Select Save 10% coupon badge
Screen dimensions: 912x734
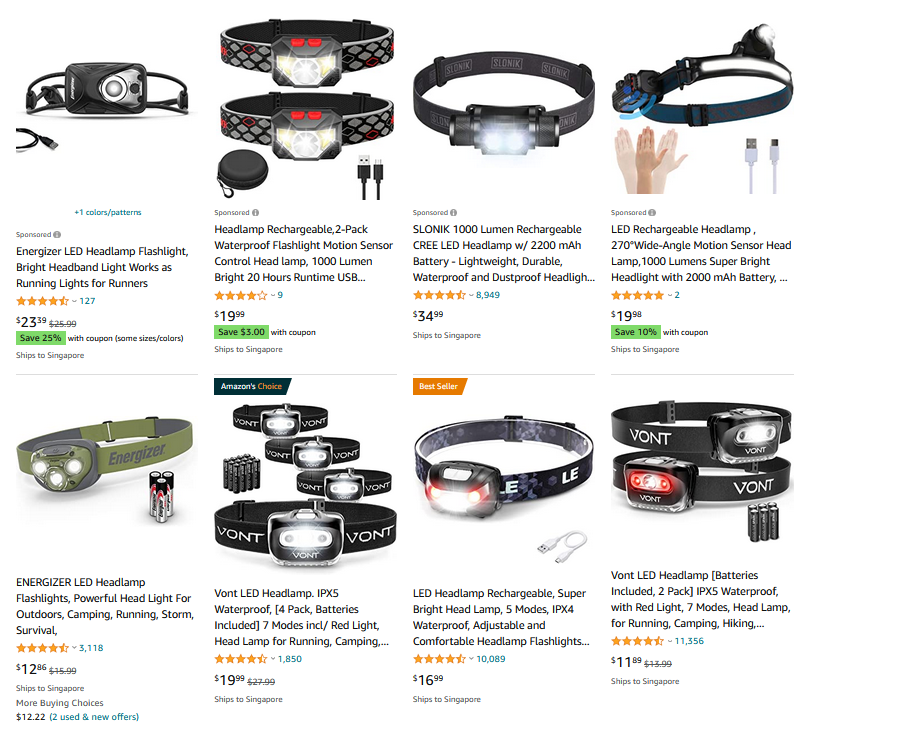tap(636, 332)
